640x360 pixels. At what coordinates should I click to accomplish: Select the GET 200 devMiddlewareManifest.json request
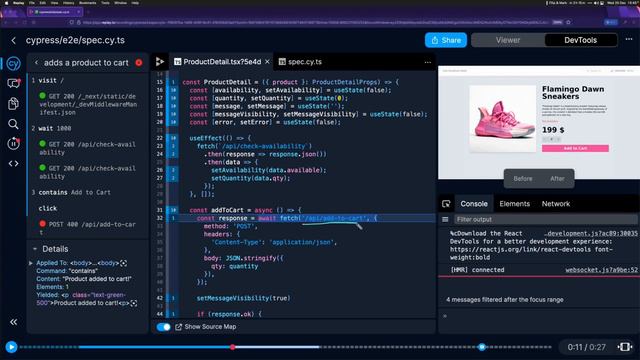coord(87,104)
